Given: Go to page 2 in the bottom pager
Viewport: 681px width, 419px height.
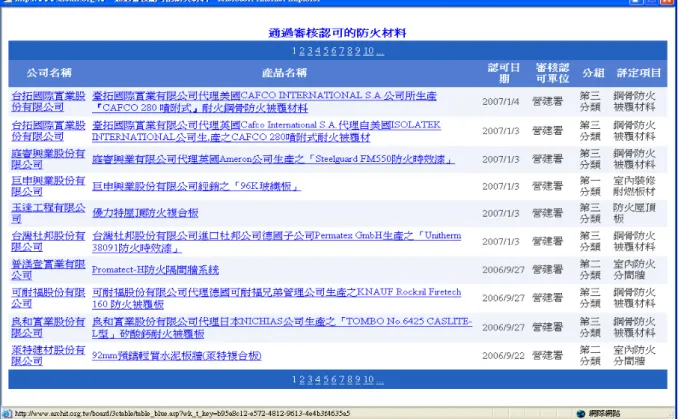Looking at the screenshot, I should tap(302, 379).
